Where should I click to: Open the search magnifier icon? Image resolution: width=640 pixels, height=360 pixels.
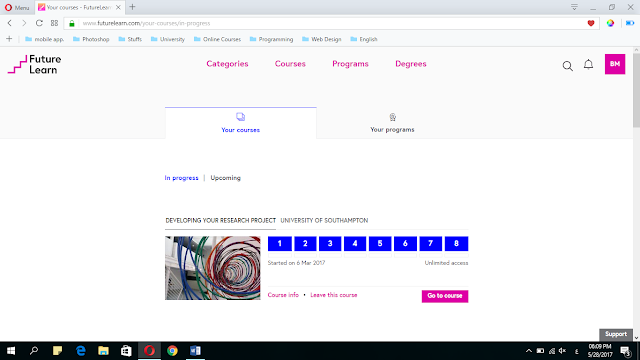[567, 66]
